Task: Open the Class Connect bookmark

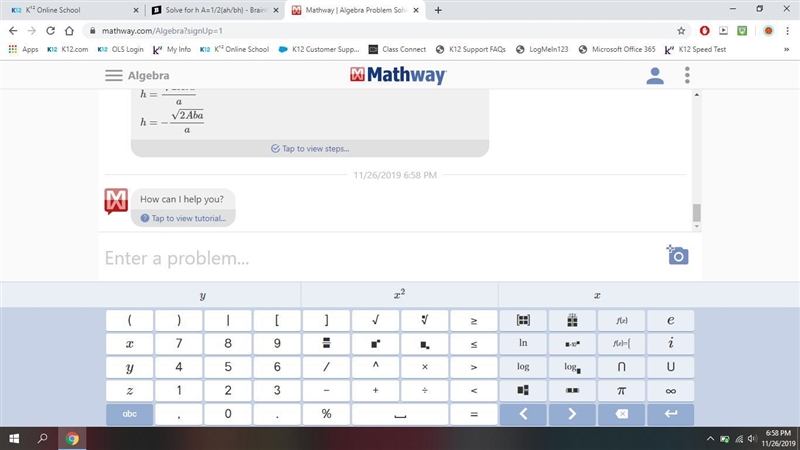Action: (x=397, y=49)
